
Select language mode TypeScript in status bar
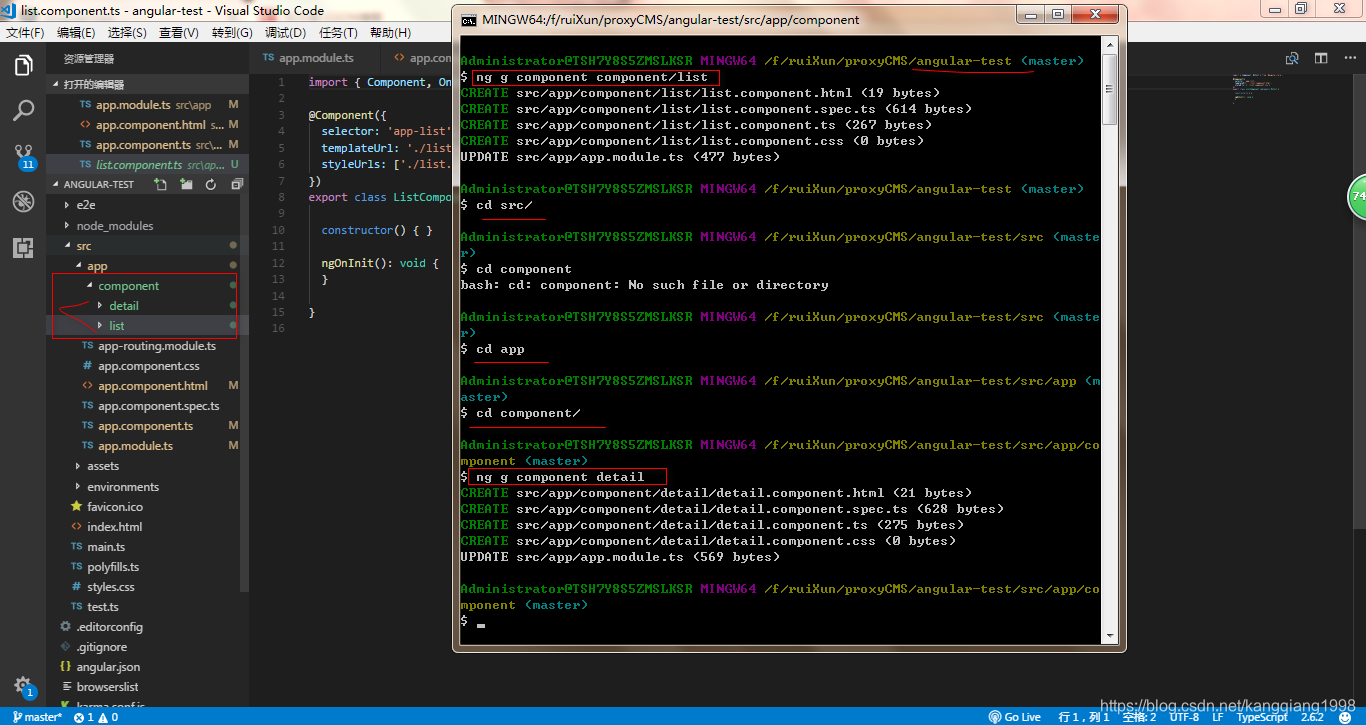[1262, 717]
